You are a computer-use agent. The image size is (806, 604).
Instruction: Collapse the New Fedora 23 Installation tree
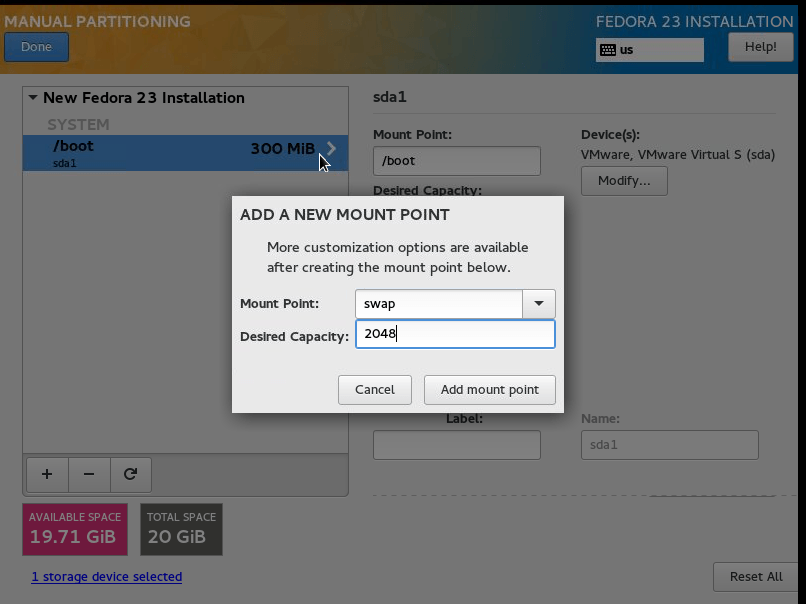point(33,97)
